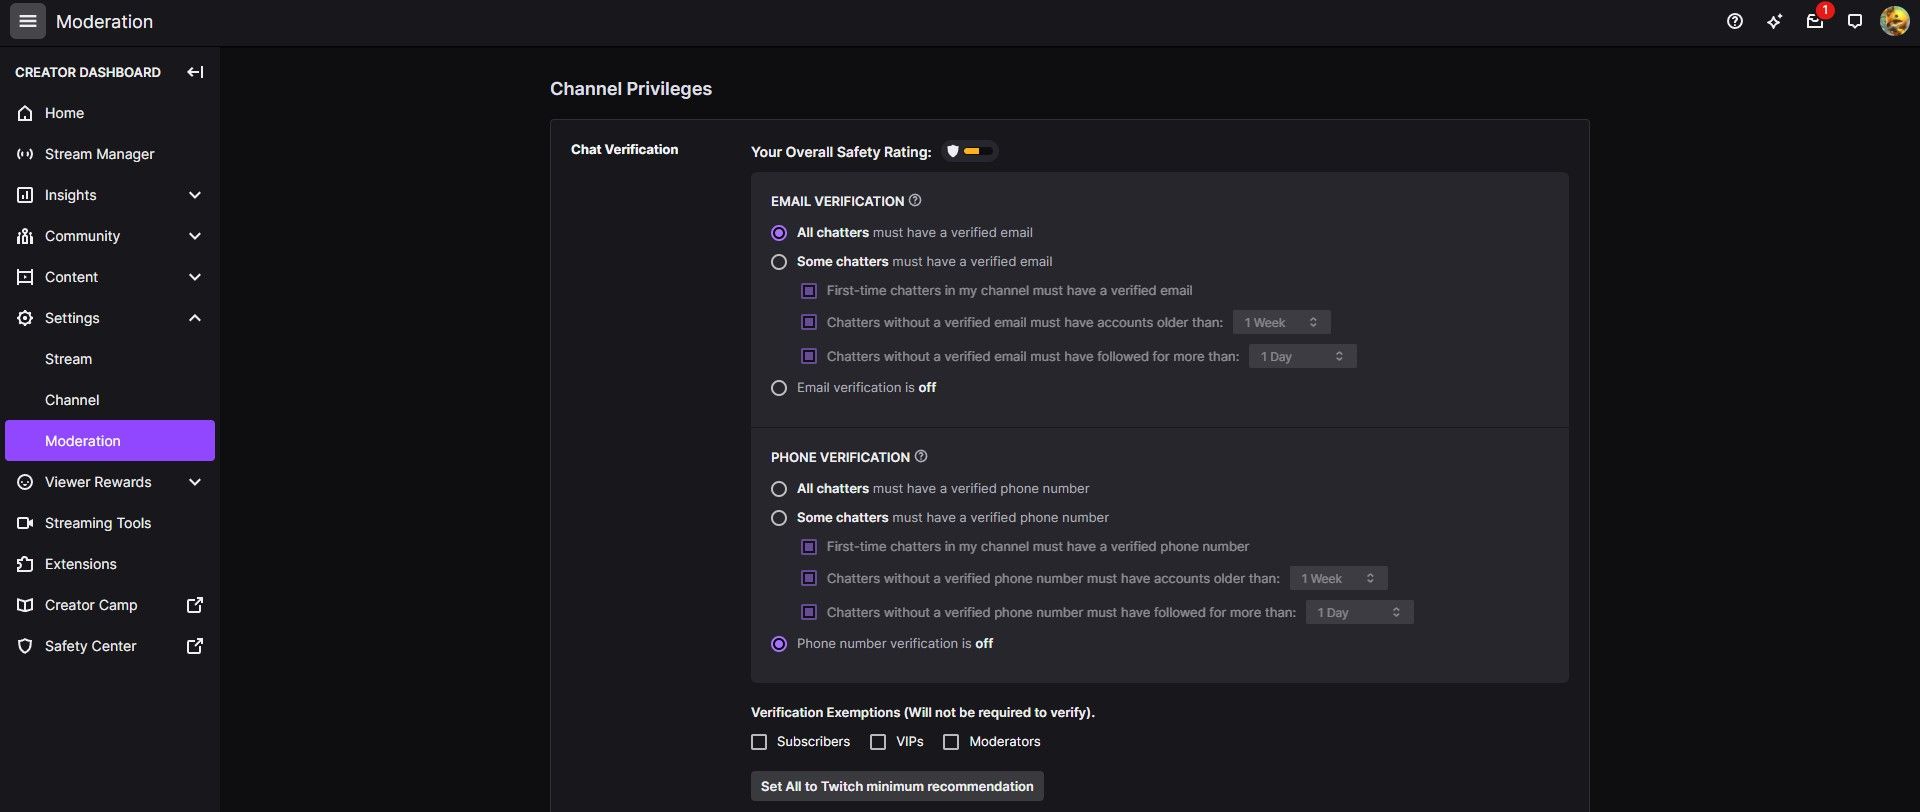Open Stream Manager page
Screen dimensions: 1920x812
pos(110,154)
